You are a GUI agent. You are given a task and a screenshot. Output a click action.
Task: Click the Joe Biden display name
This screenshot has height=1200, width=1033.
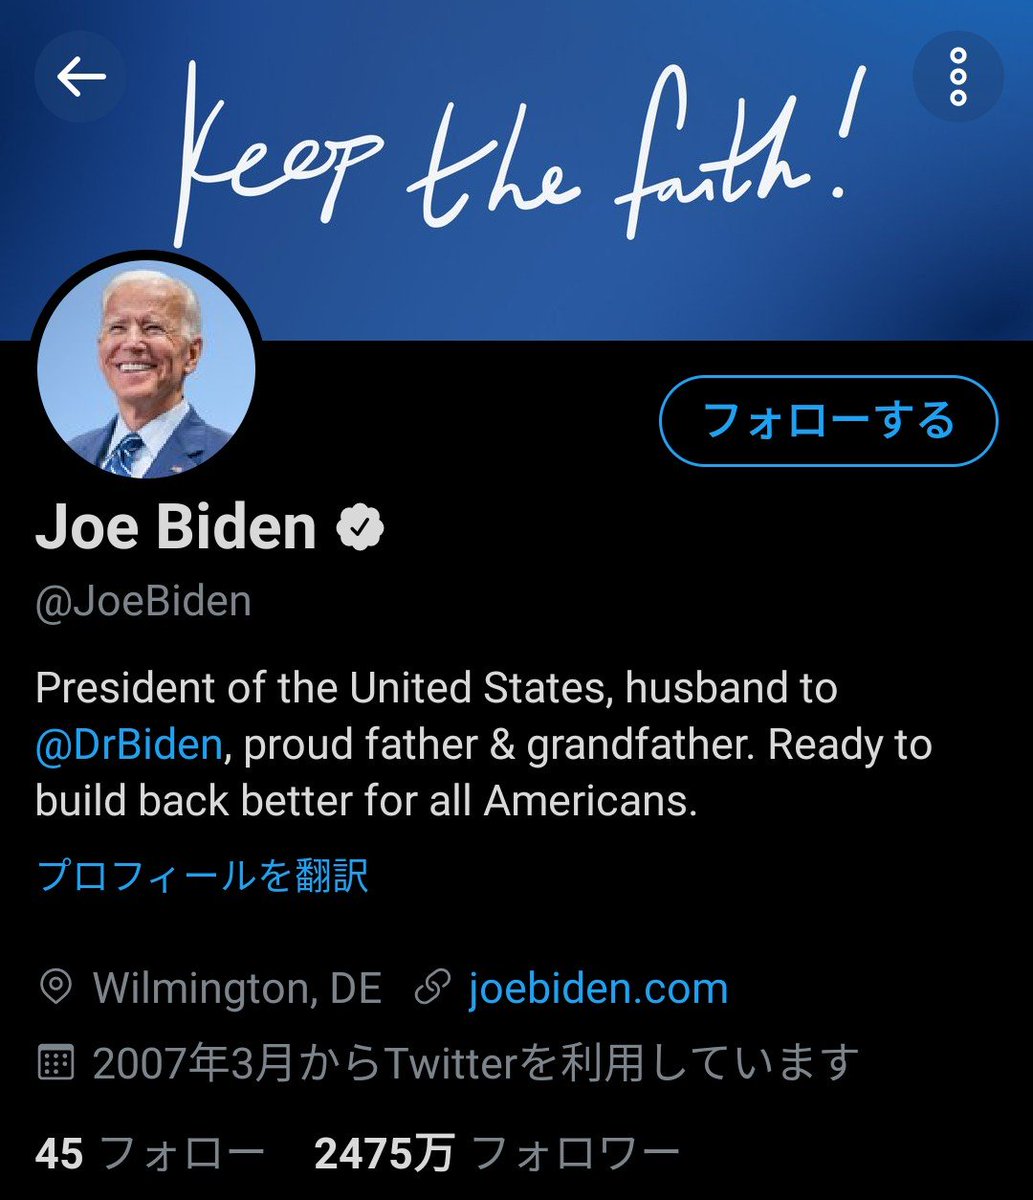[176, 527]
